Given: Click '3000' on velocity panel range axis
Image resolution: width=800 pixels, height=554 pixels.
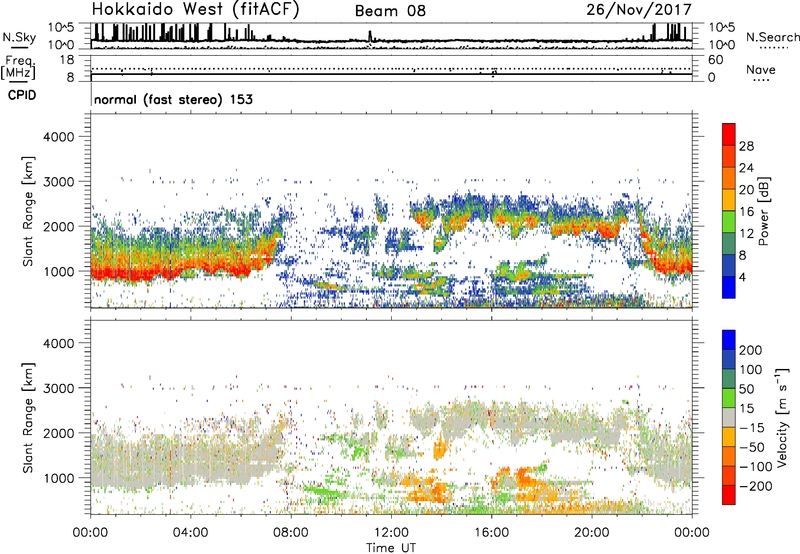Looking at the screenshot, I should click(58, 388).
